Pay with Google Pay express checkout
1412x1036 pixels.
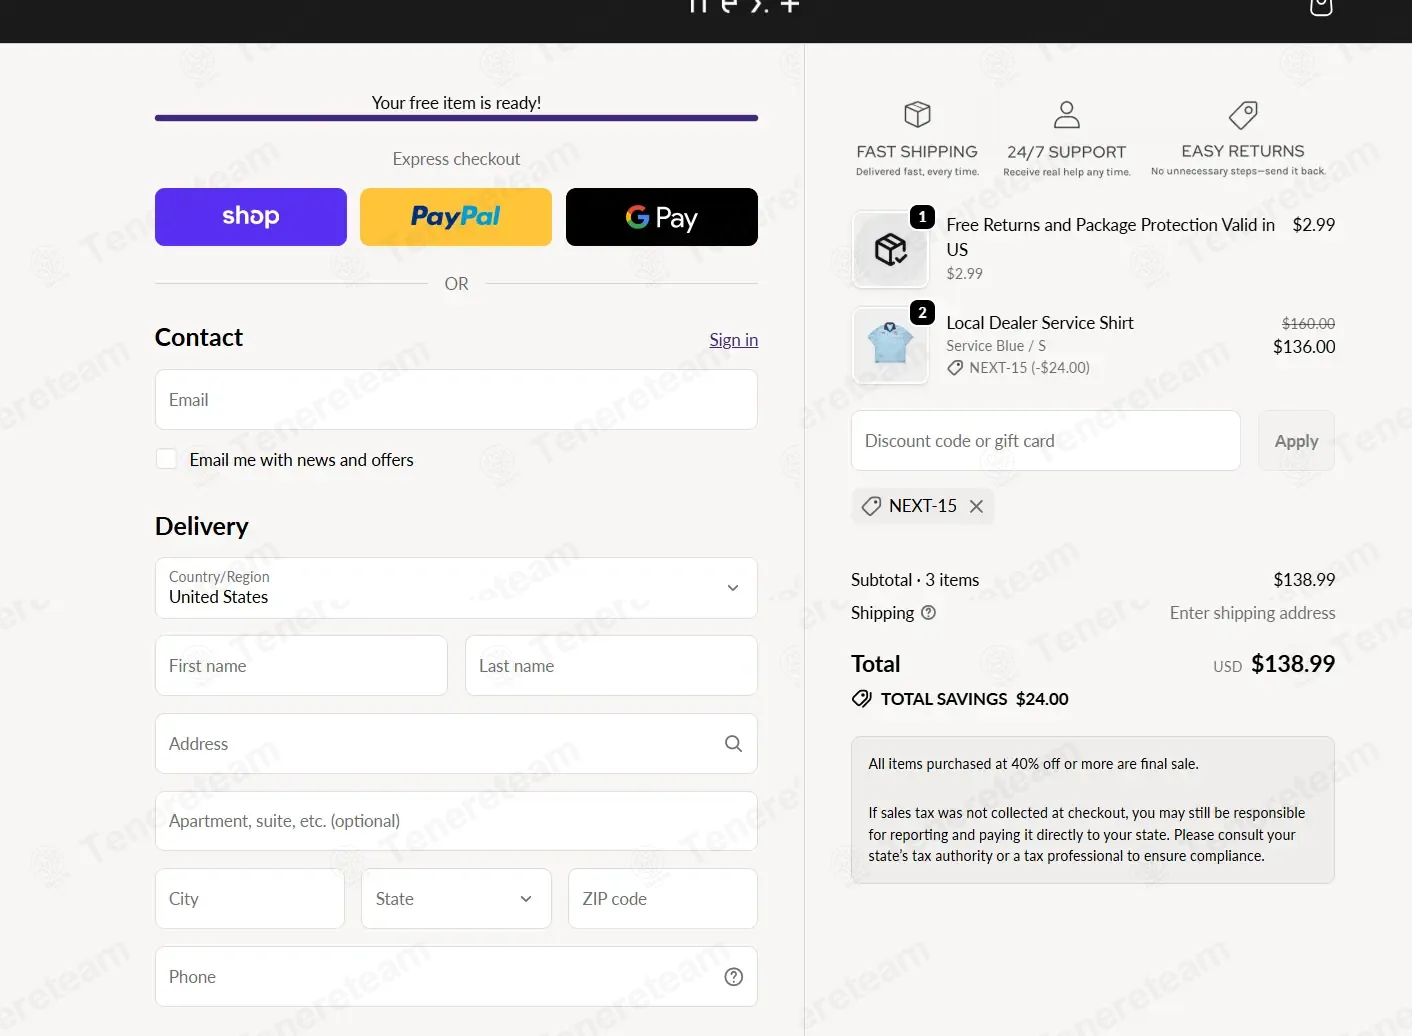click(x=662, y=217)
